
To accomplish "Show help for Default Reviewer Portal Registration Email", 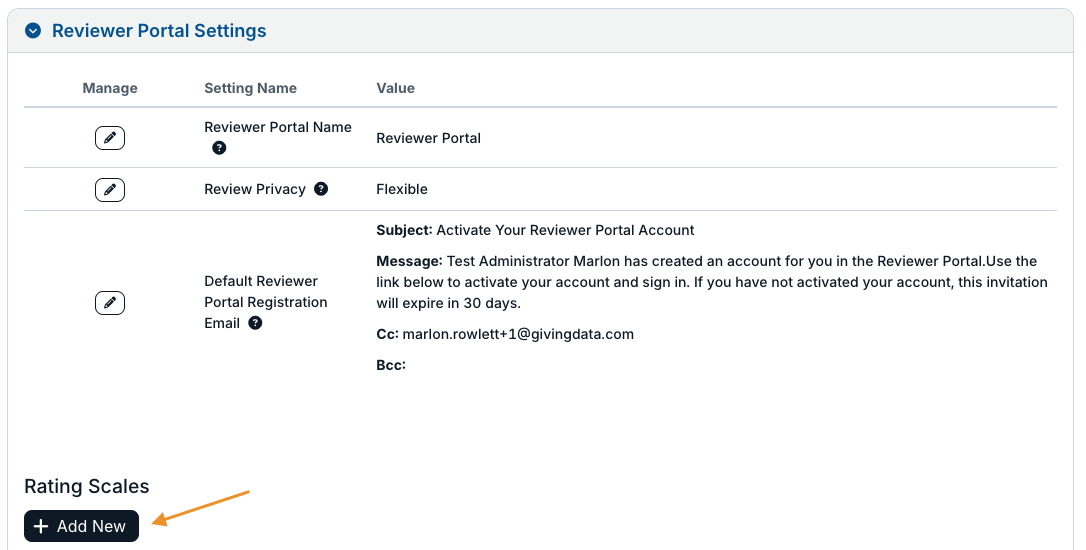I will pos(255,323).
